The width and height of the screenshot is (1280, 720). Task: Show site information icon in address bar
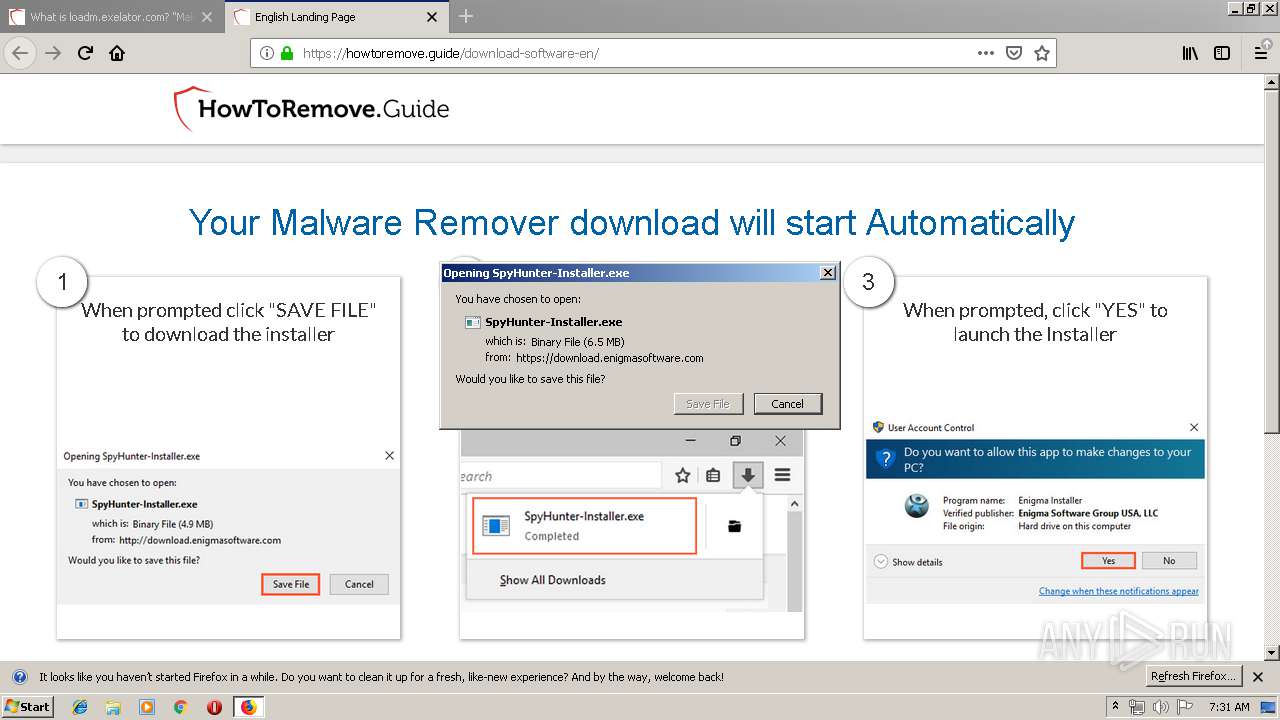tap(267, 53)
